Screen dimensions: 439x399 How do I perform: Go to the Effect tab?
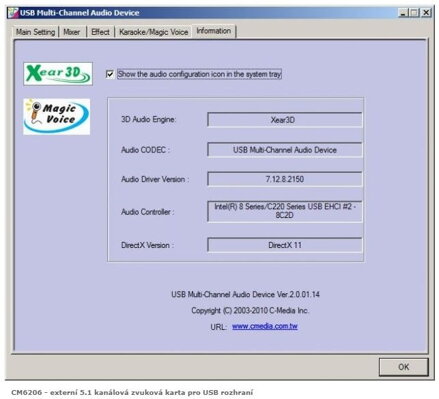[x=100, y=32]
